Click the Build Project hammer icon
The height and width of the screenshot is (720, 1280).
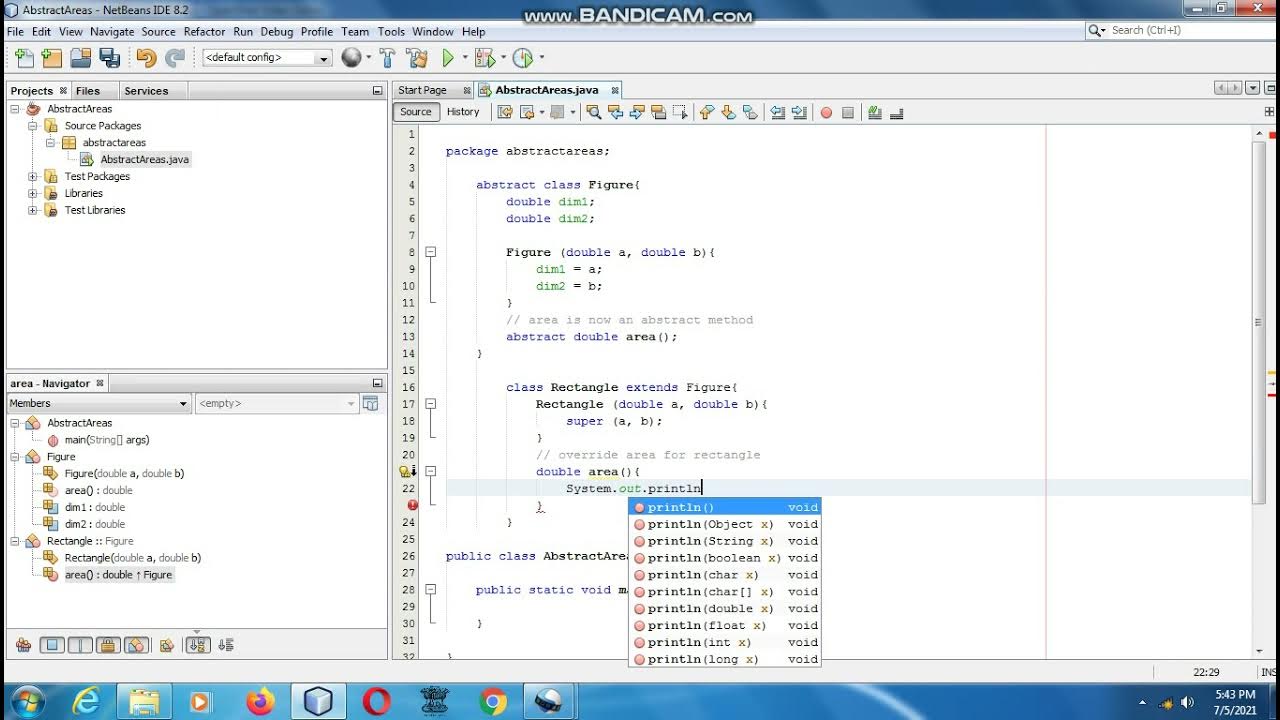point(387,58)
